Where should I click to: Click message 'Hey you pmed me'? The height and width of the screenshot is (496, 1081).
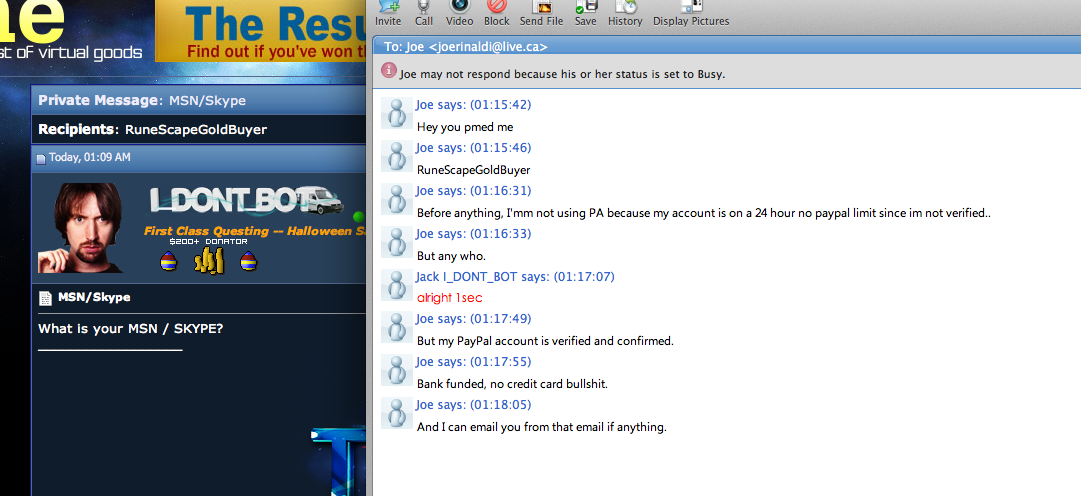click(465, 127)
